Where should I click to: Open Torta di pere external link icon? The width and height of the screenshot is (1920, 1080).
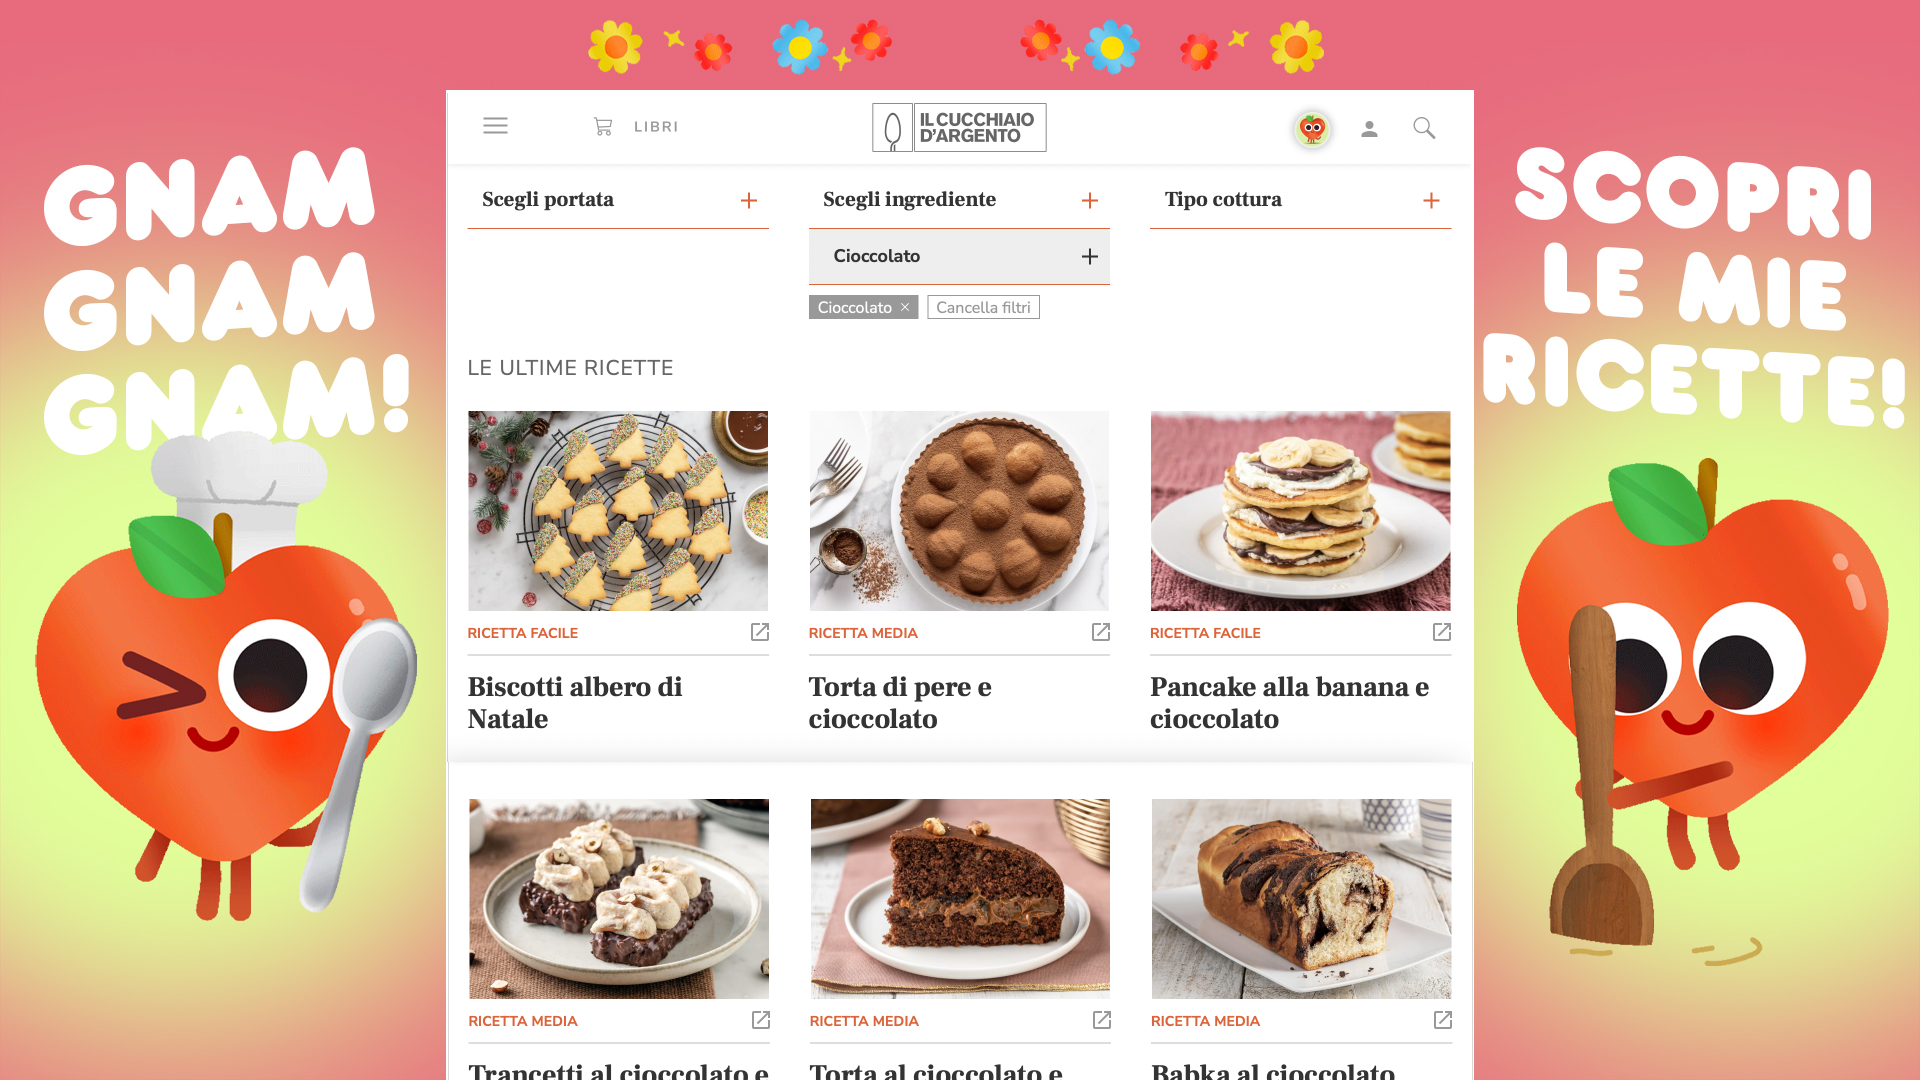click(x=1101, y=632)
